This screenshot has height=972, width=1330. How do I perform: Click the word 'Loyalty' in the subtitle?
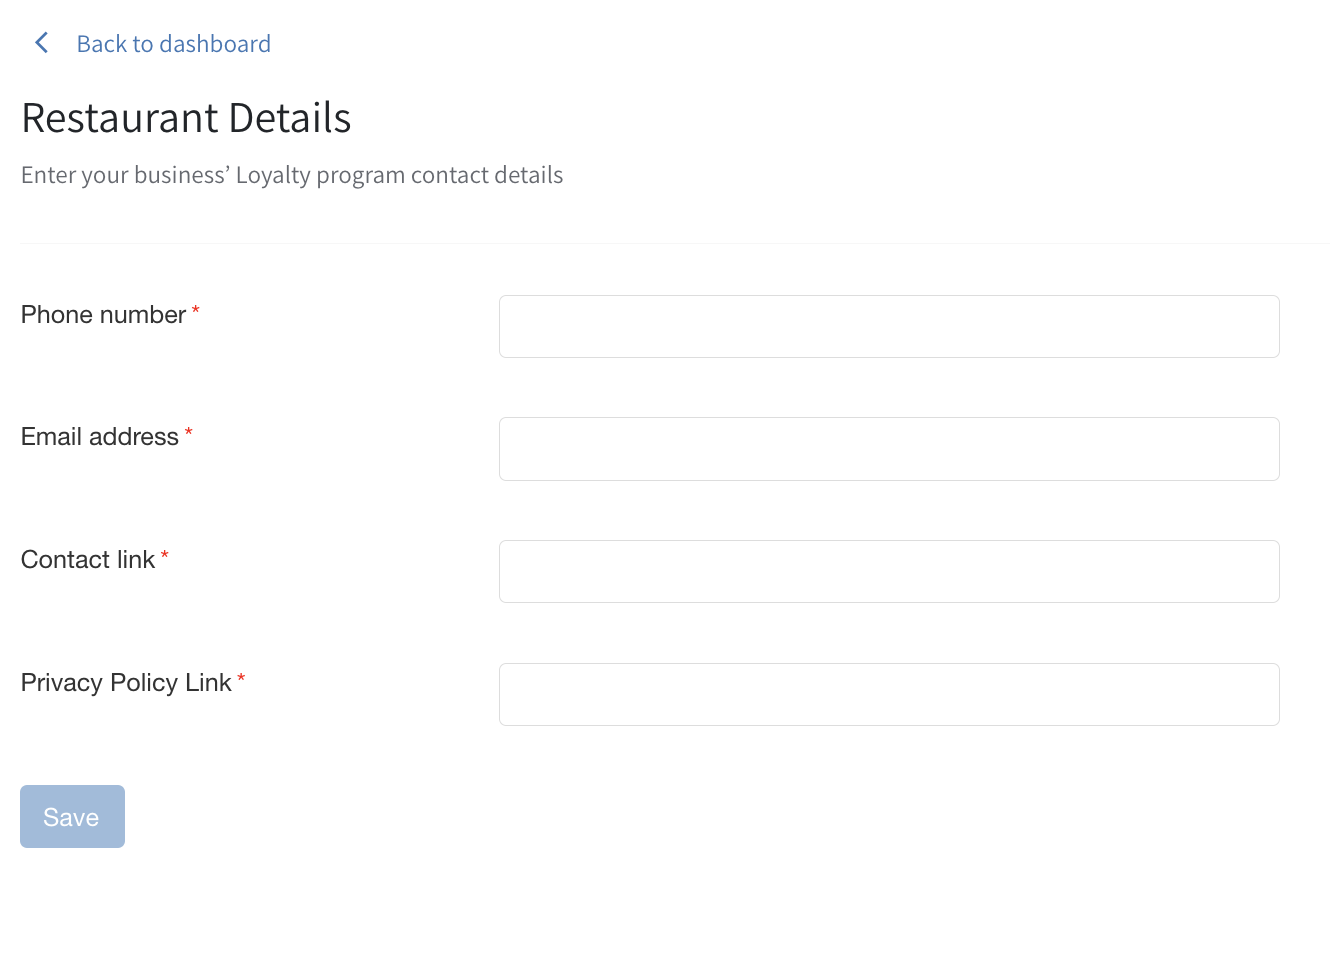273,176
